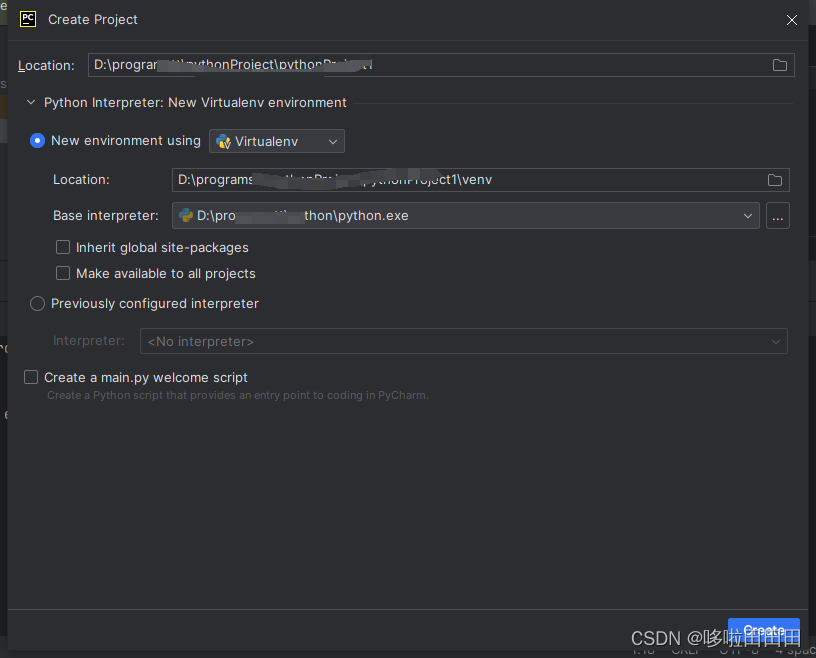
Task: Enable 'Inherit global site-packages'
Action: tap(63, 247)
